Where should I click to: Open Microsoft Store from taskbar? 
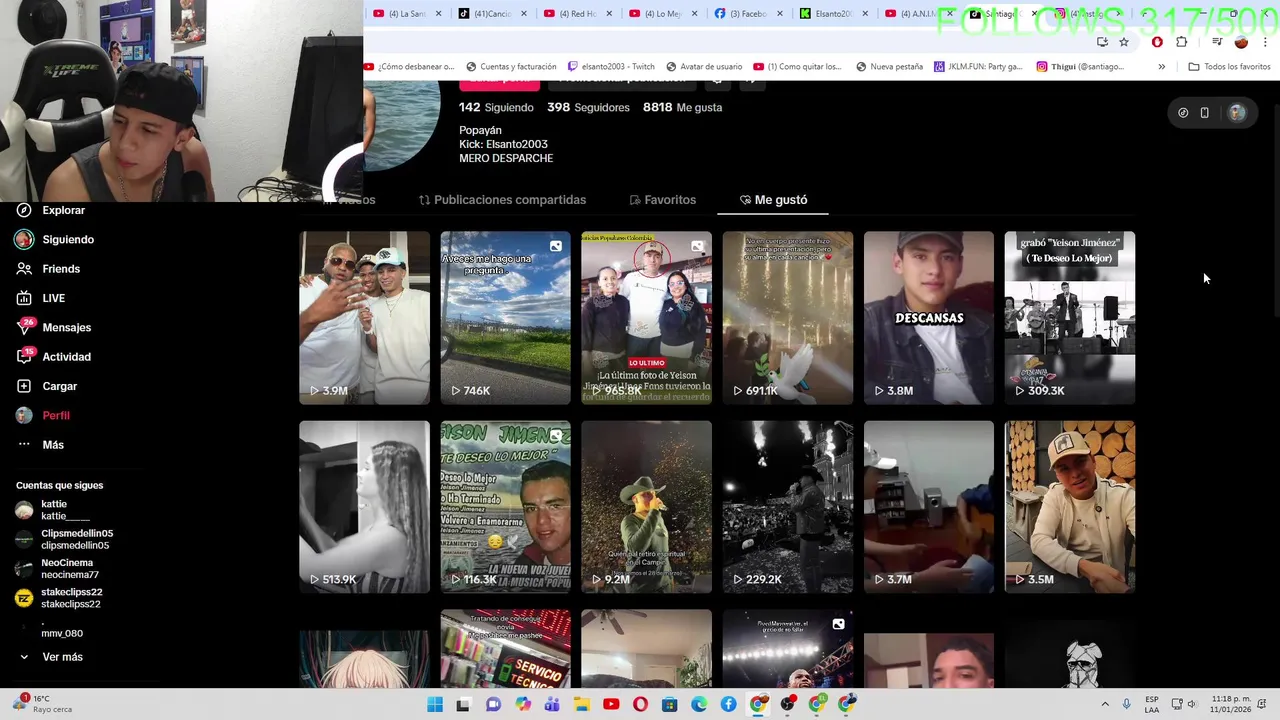point(669,704)
